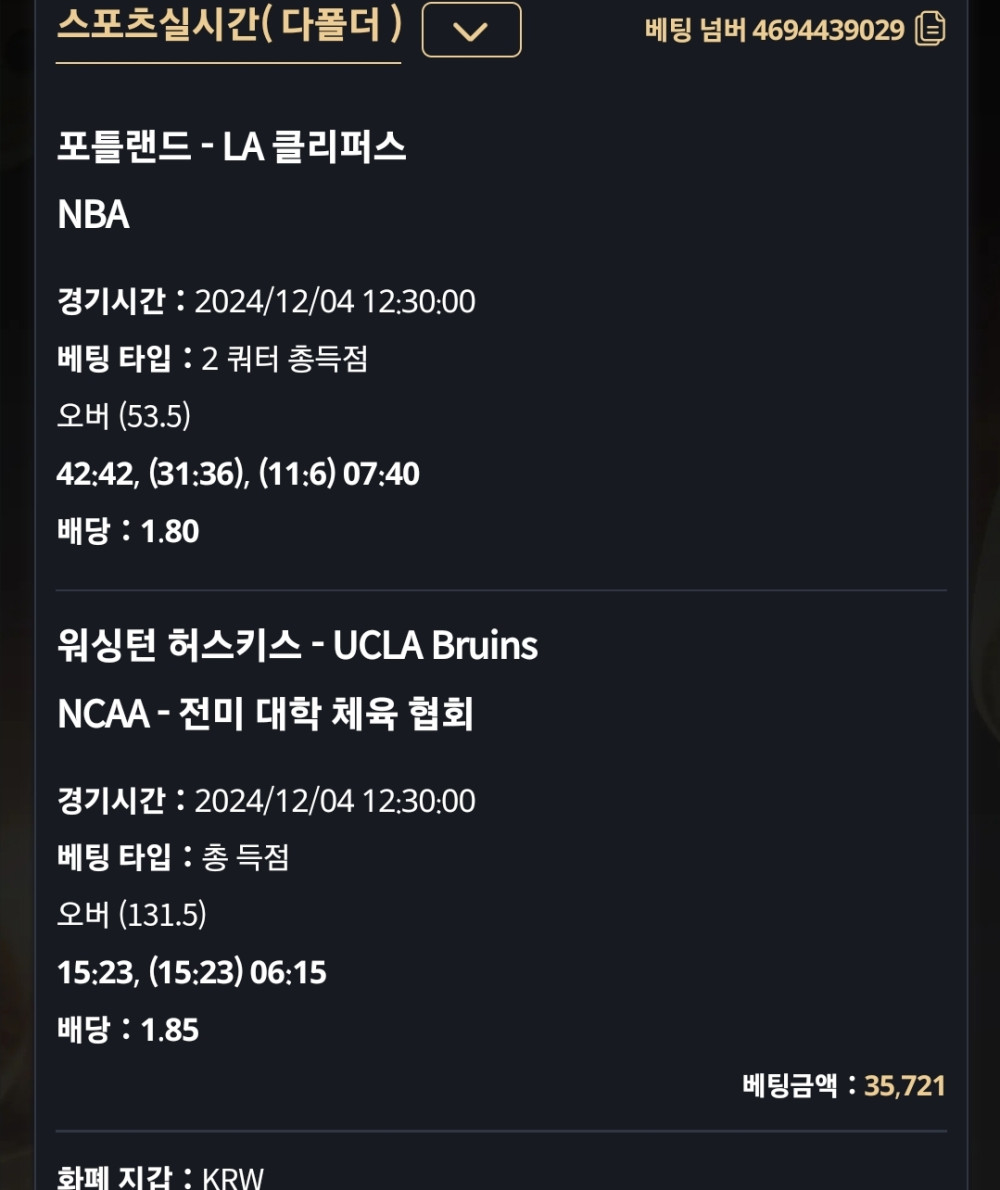Click the NCAA - 전미 대학 체육 협회 league
This screenshot has height=1190, width=1000.
coord(265,714)
